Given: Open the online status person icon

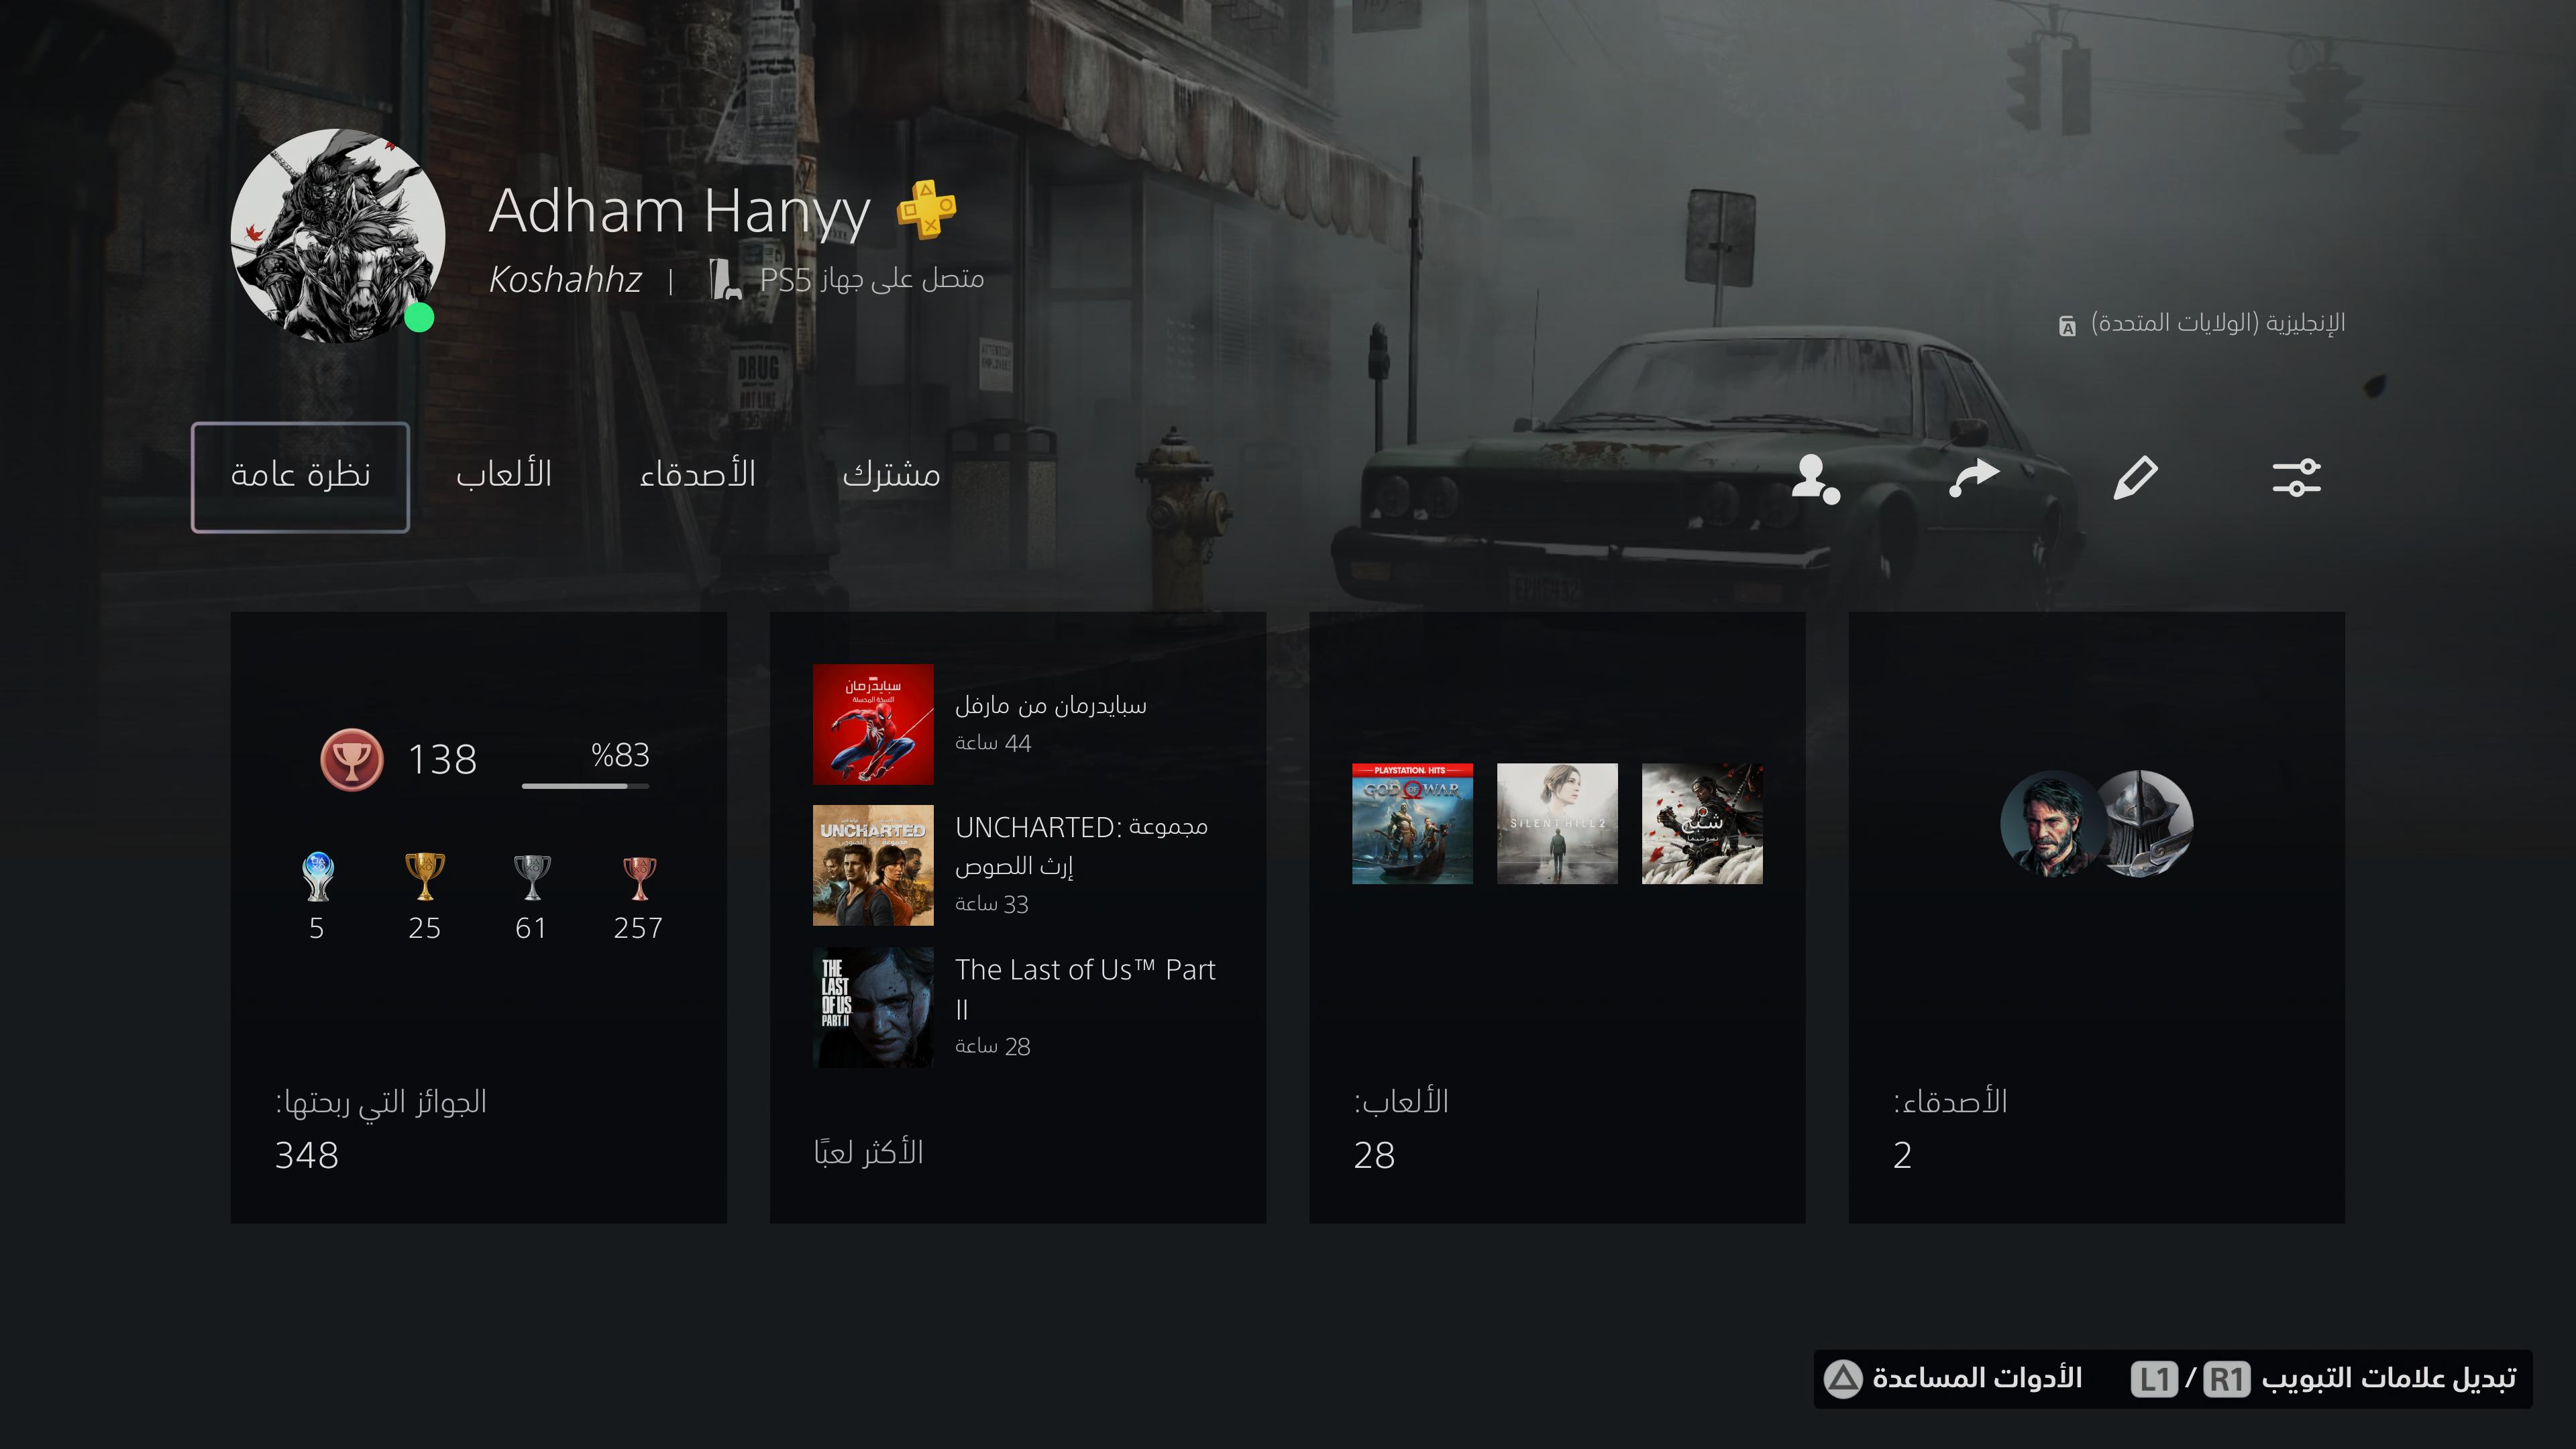Looking at the screenshot, I should [1815, 478].
